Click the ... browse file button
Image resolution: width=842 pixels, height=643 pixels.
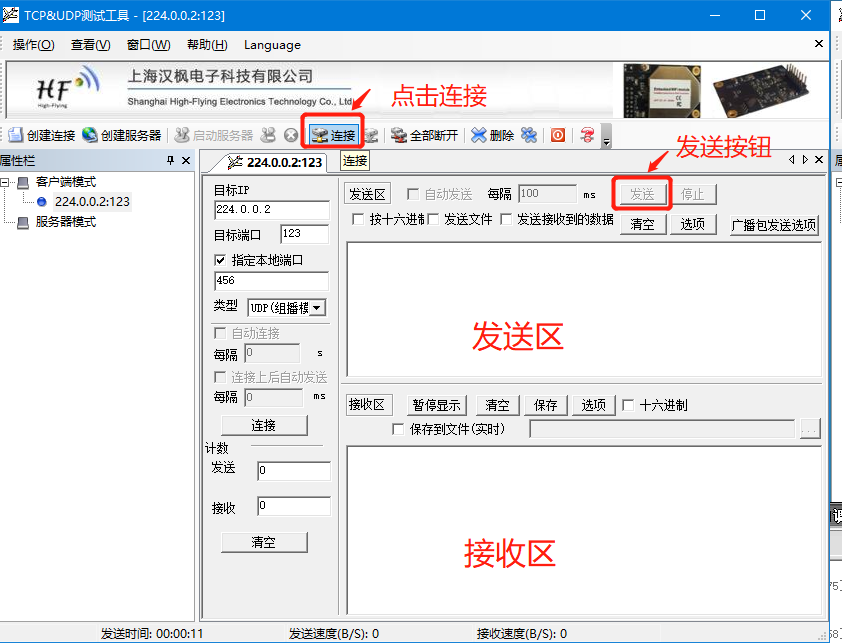tap(810, 429)
